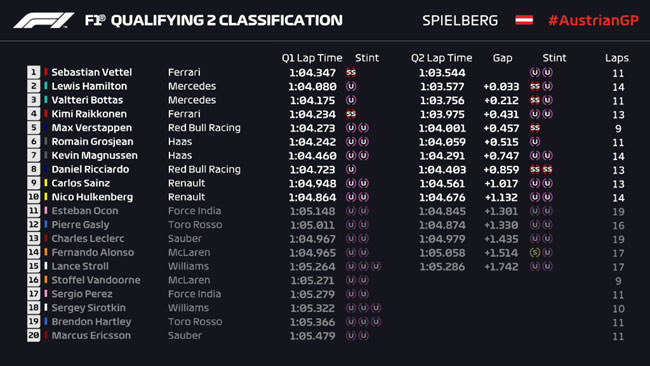Select the Q2 Lap Time column header

click(x=441, y=58)
